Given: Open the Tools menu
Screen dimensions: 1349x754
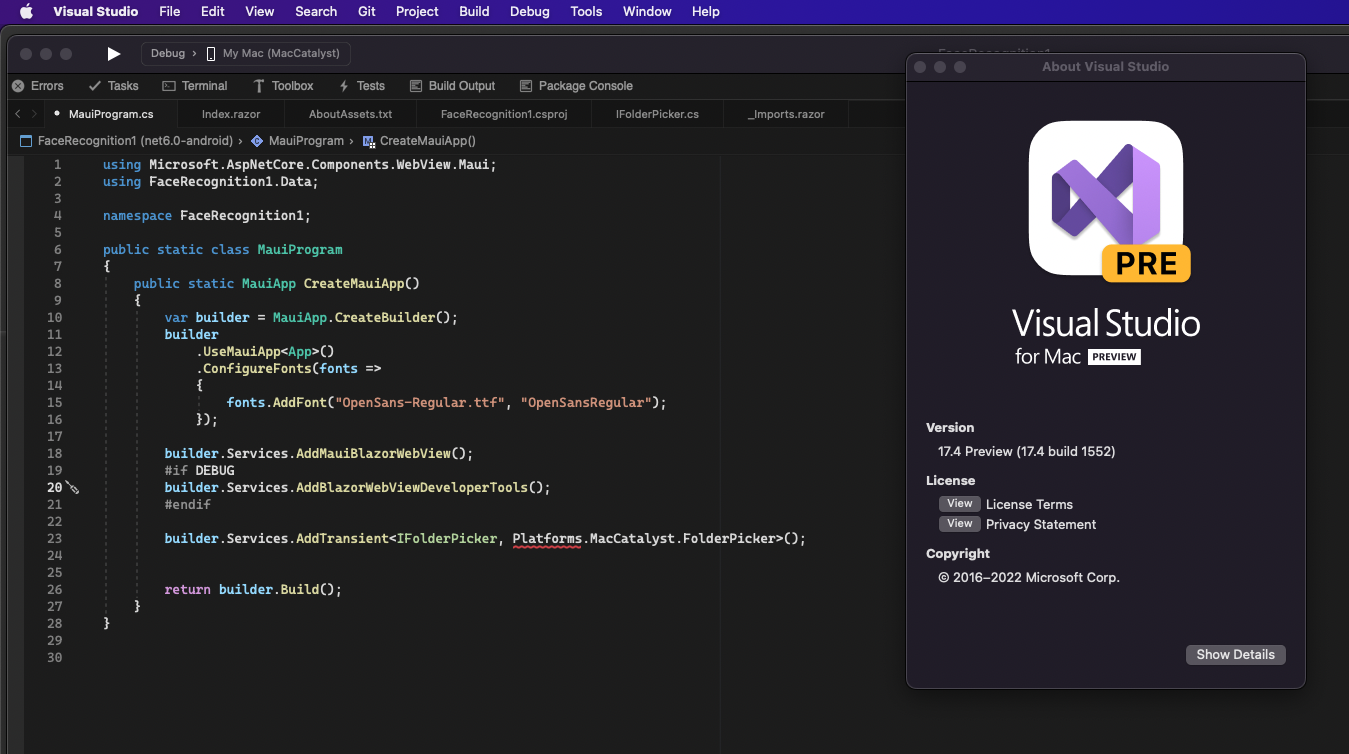Looking at the screenshot, I should pos(586,12).
